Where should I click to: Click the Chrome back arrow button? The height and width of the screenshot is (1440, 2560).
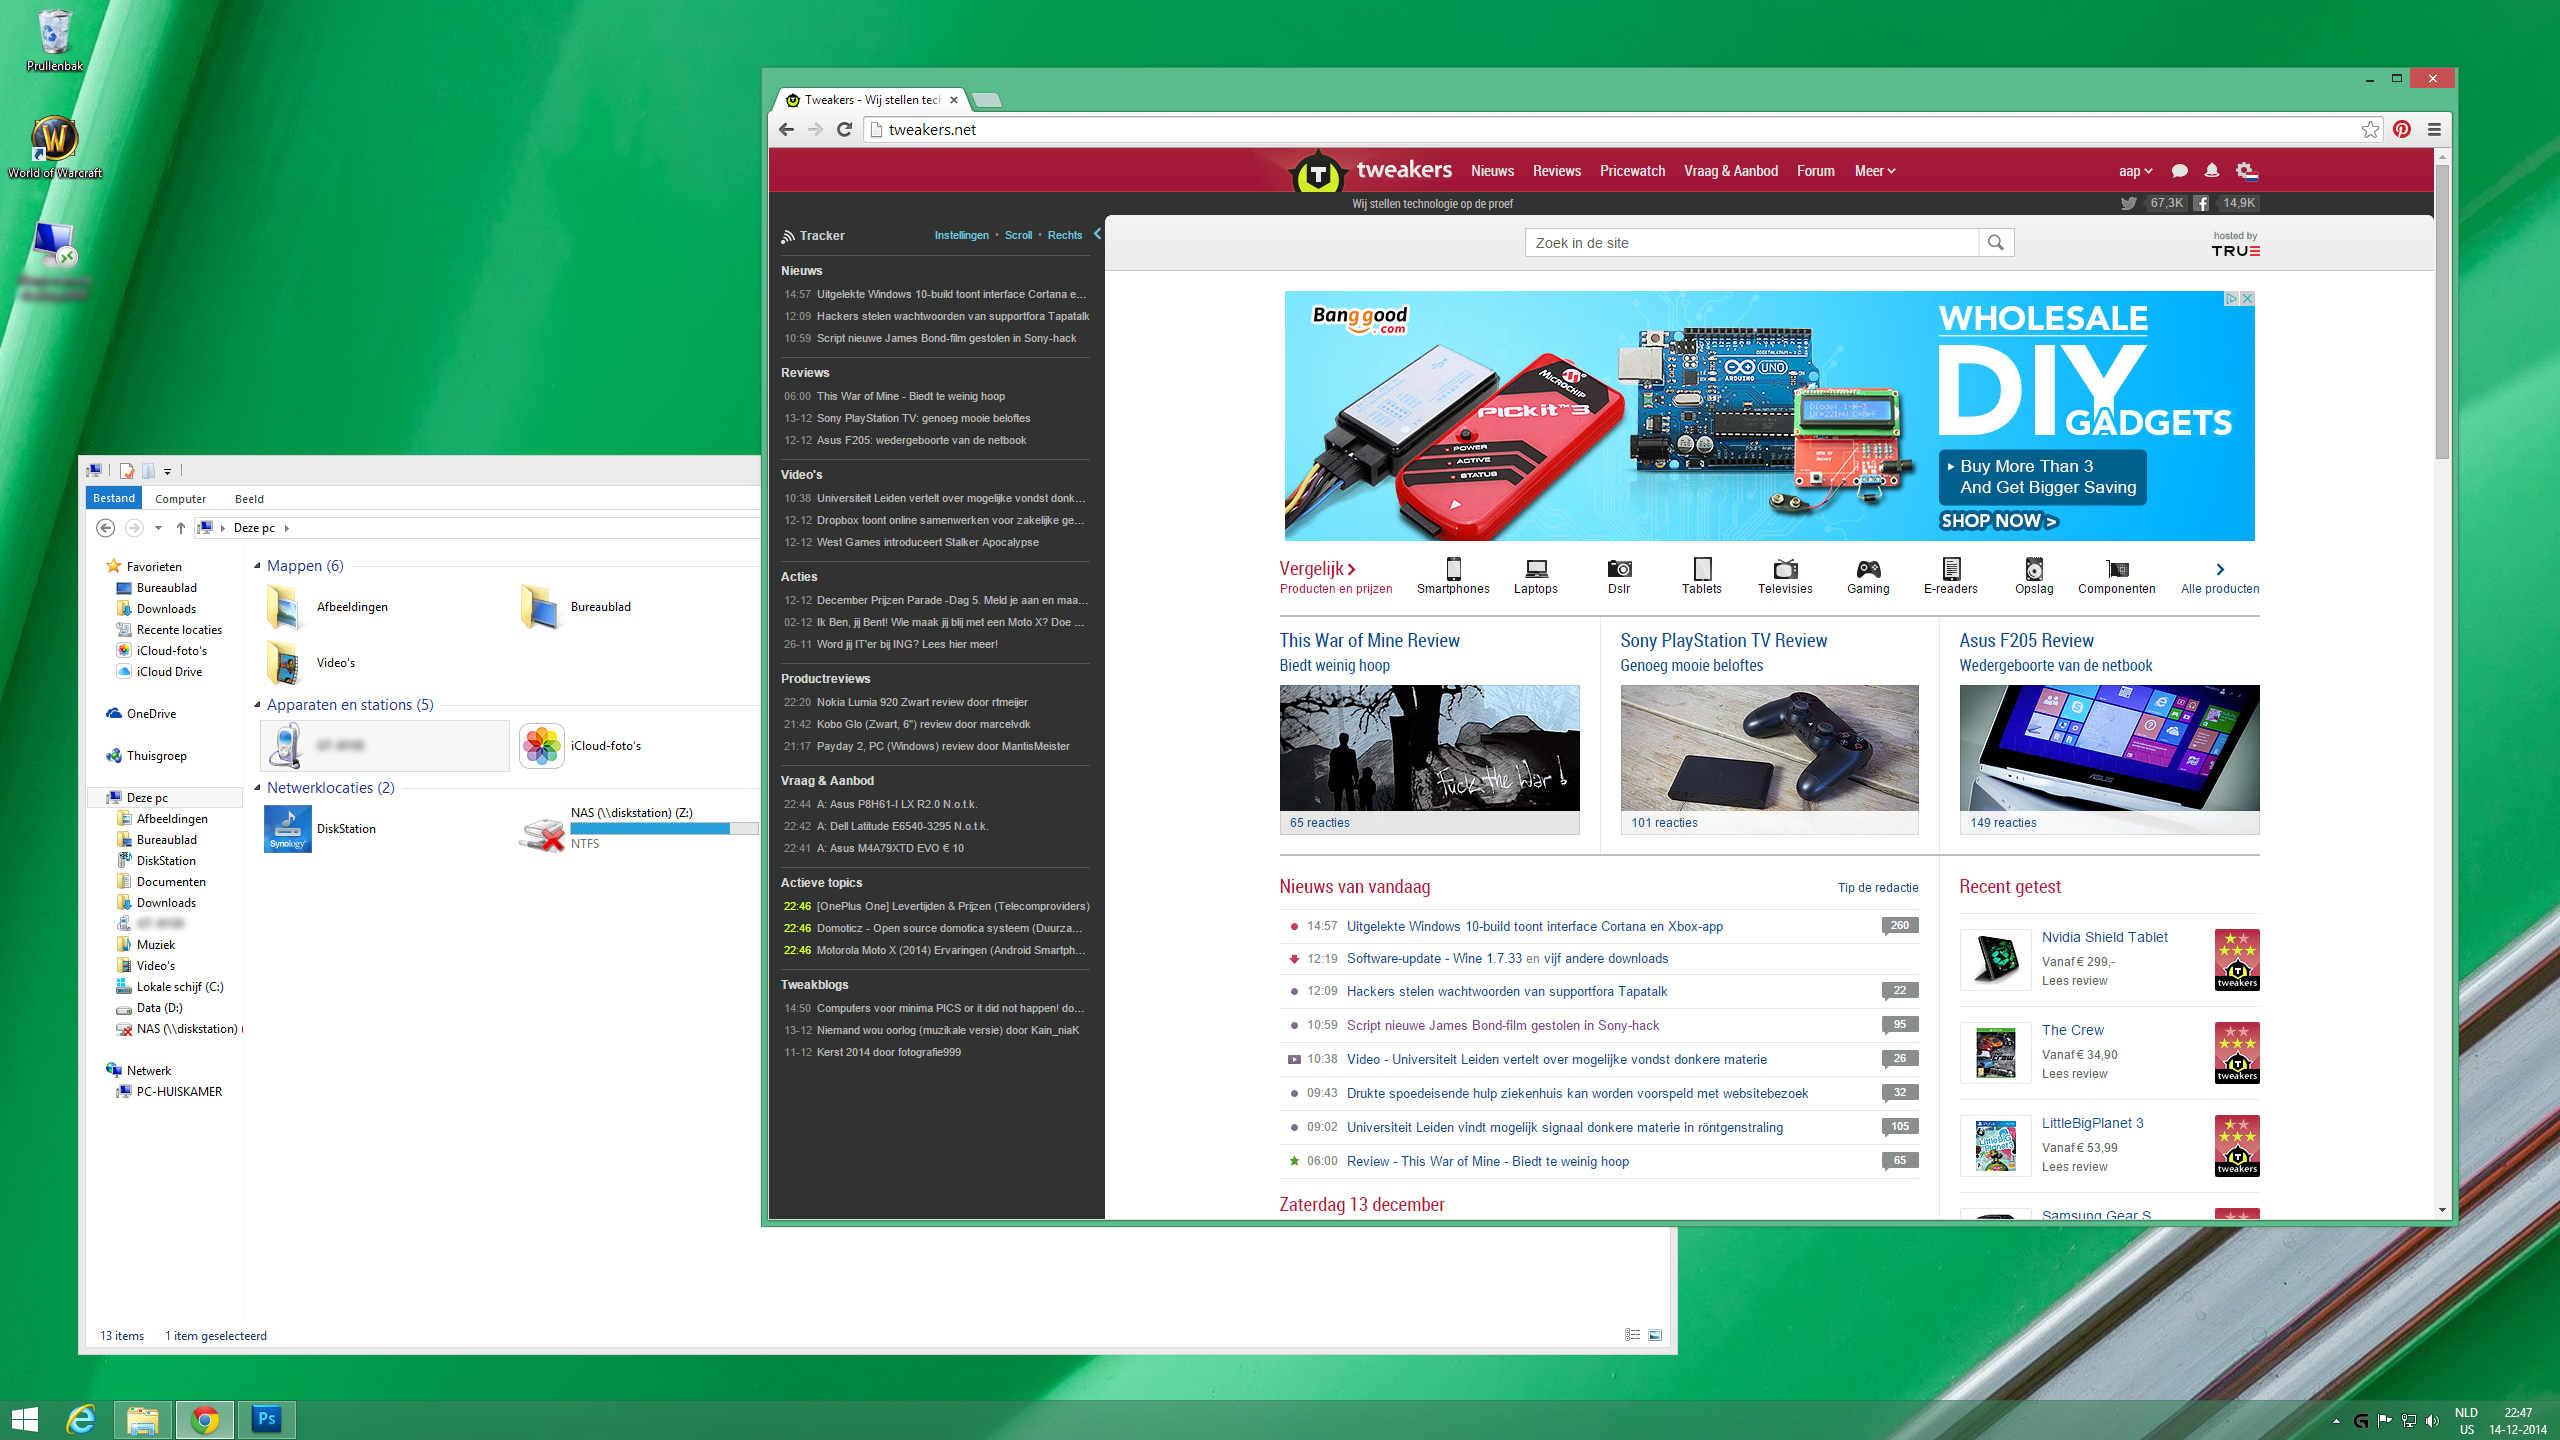[x=786, y=129]
